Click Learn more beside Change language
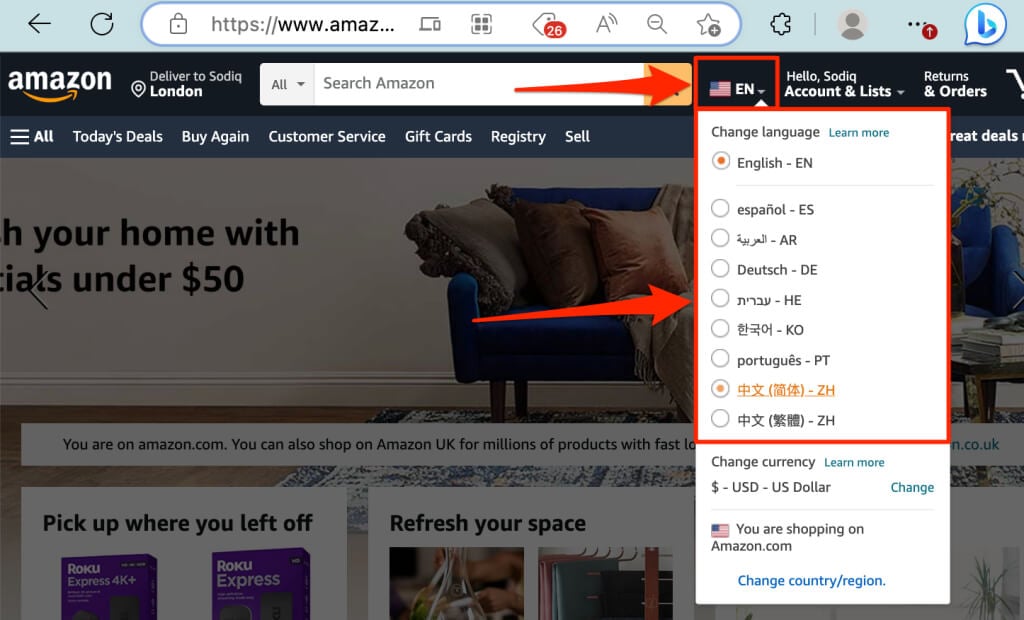The height and width of the screenshot is (620, 1024). click(859, 133)
